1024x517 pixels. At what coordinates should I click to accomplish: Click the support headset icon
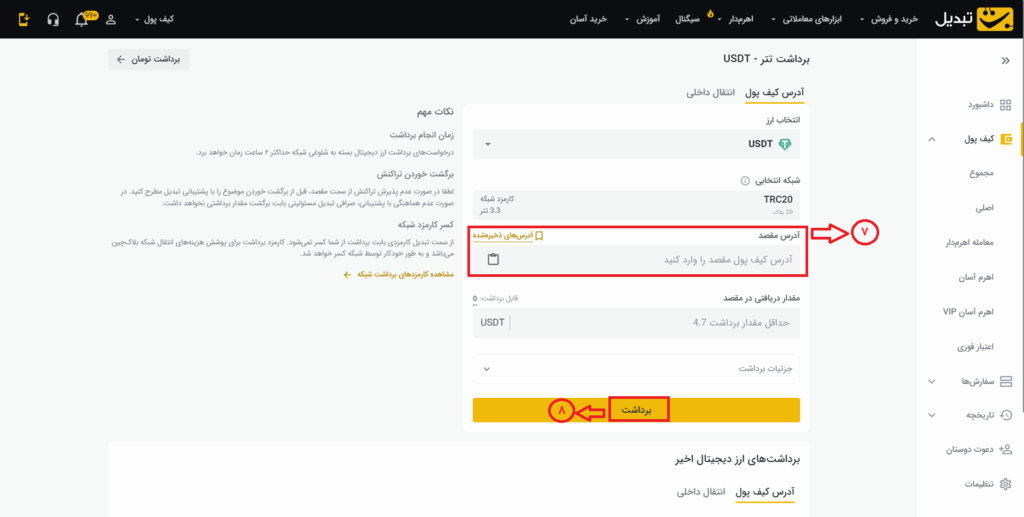[53, 19]
